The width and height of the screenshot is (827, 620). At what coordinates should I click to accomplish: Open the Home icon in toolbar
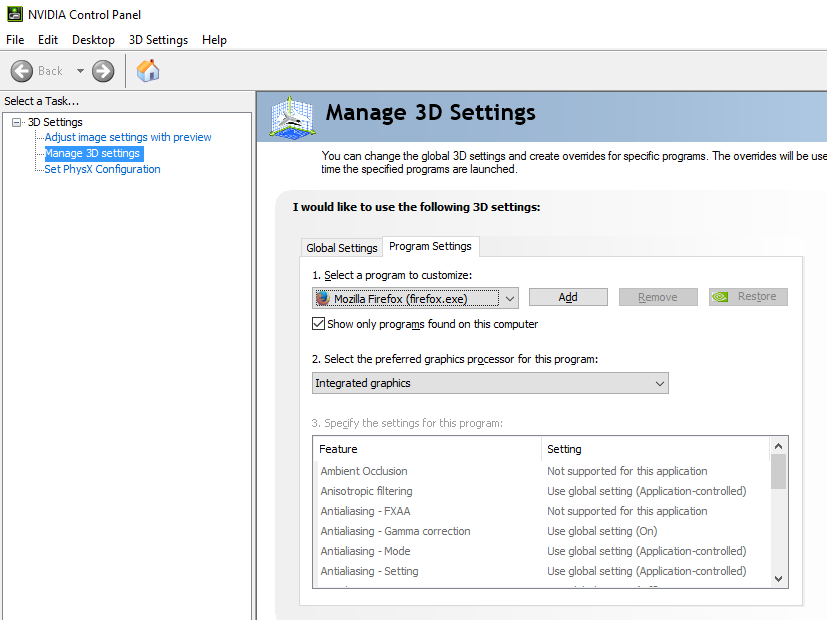coord(148,71)
